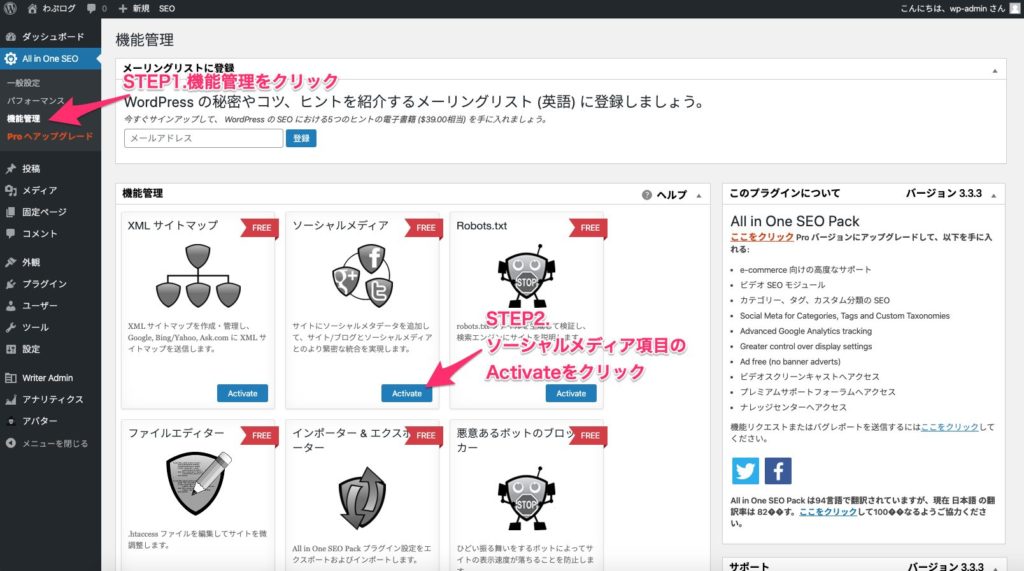
Task: Open アナリティクス analytics menu
Action: [50, 399]
